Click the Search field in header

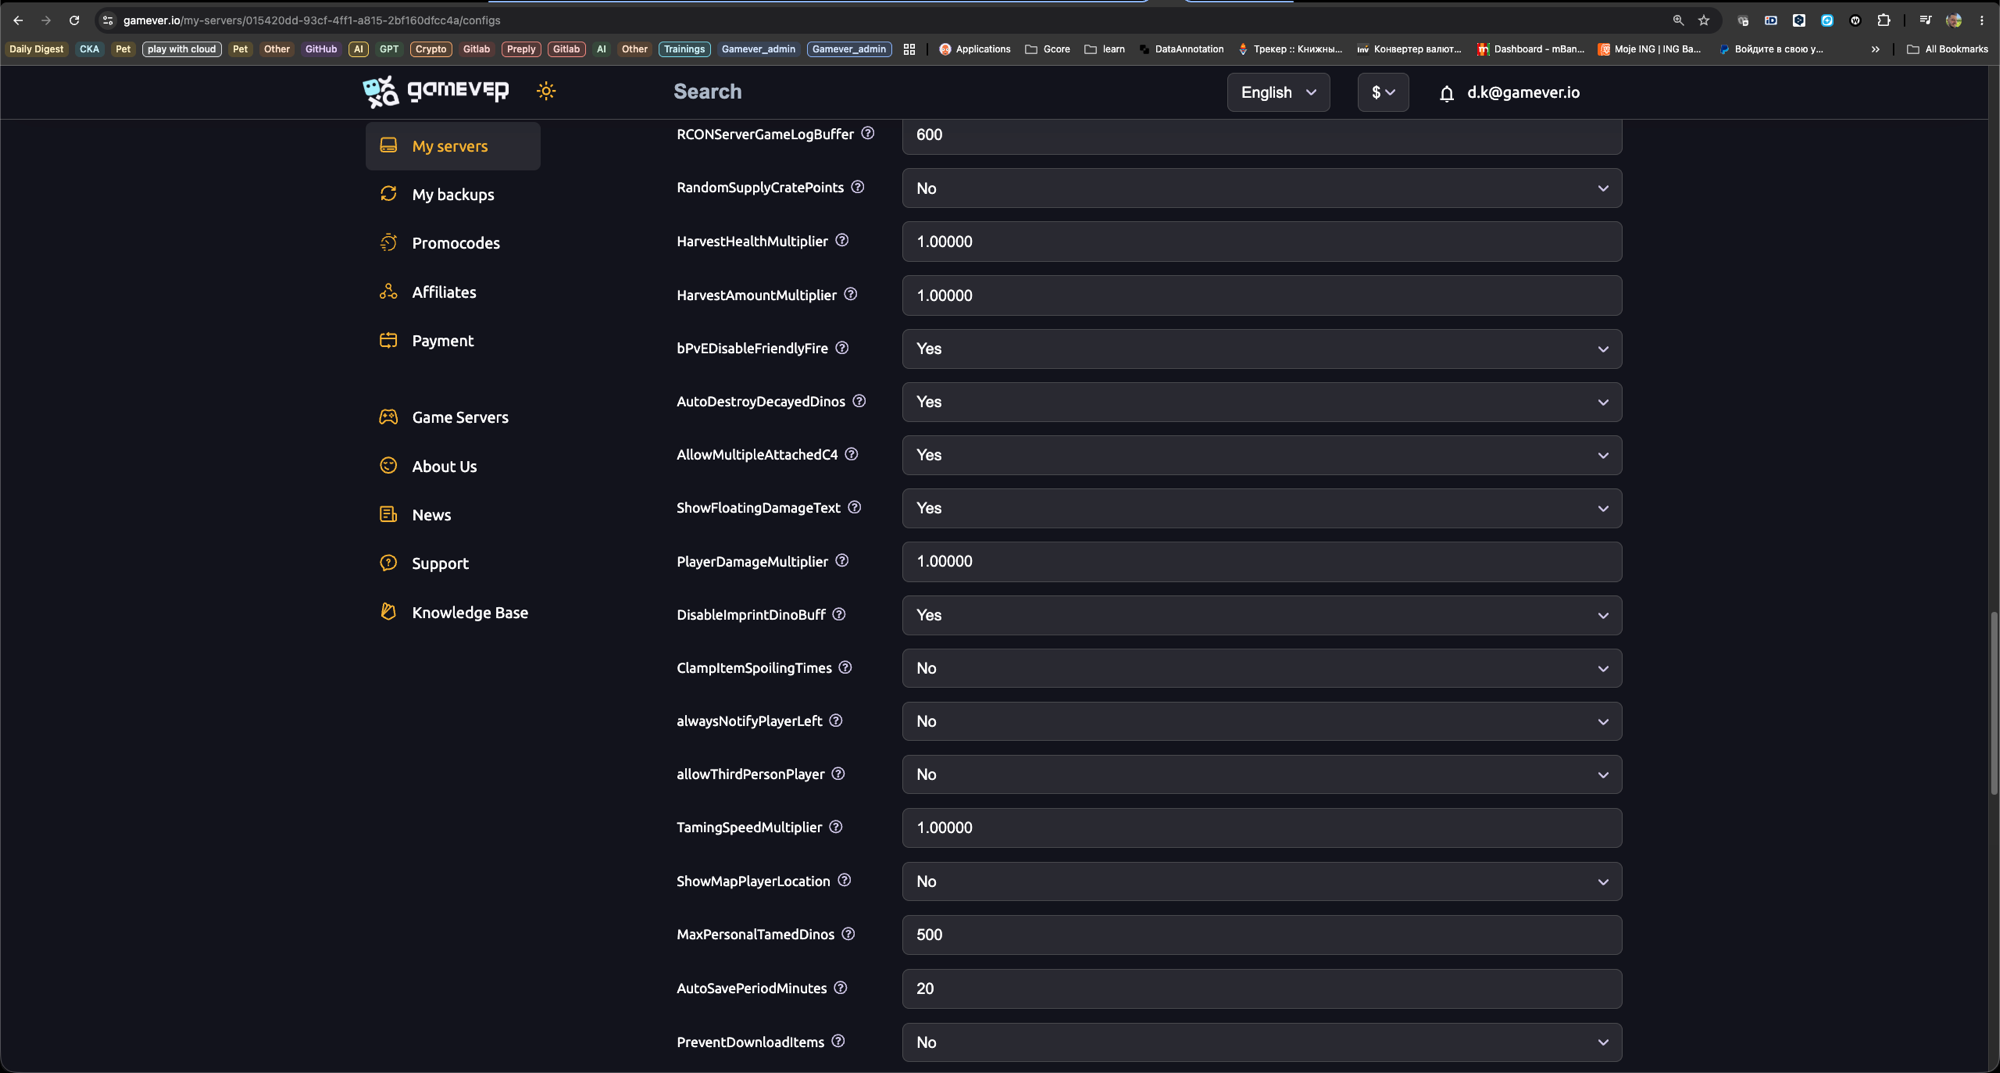[708, 91]
